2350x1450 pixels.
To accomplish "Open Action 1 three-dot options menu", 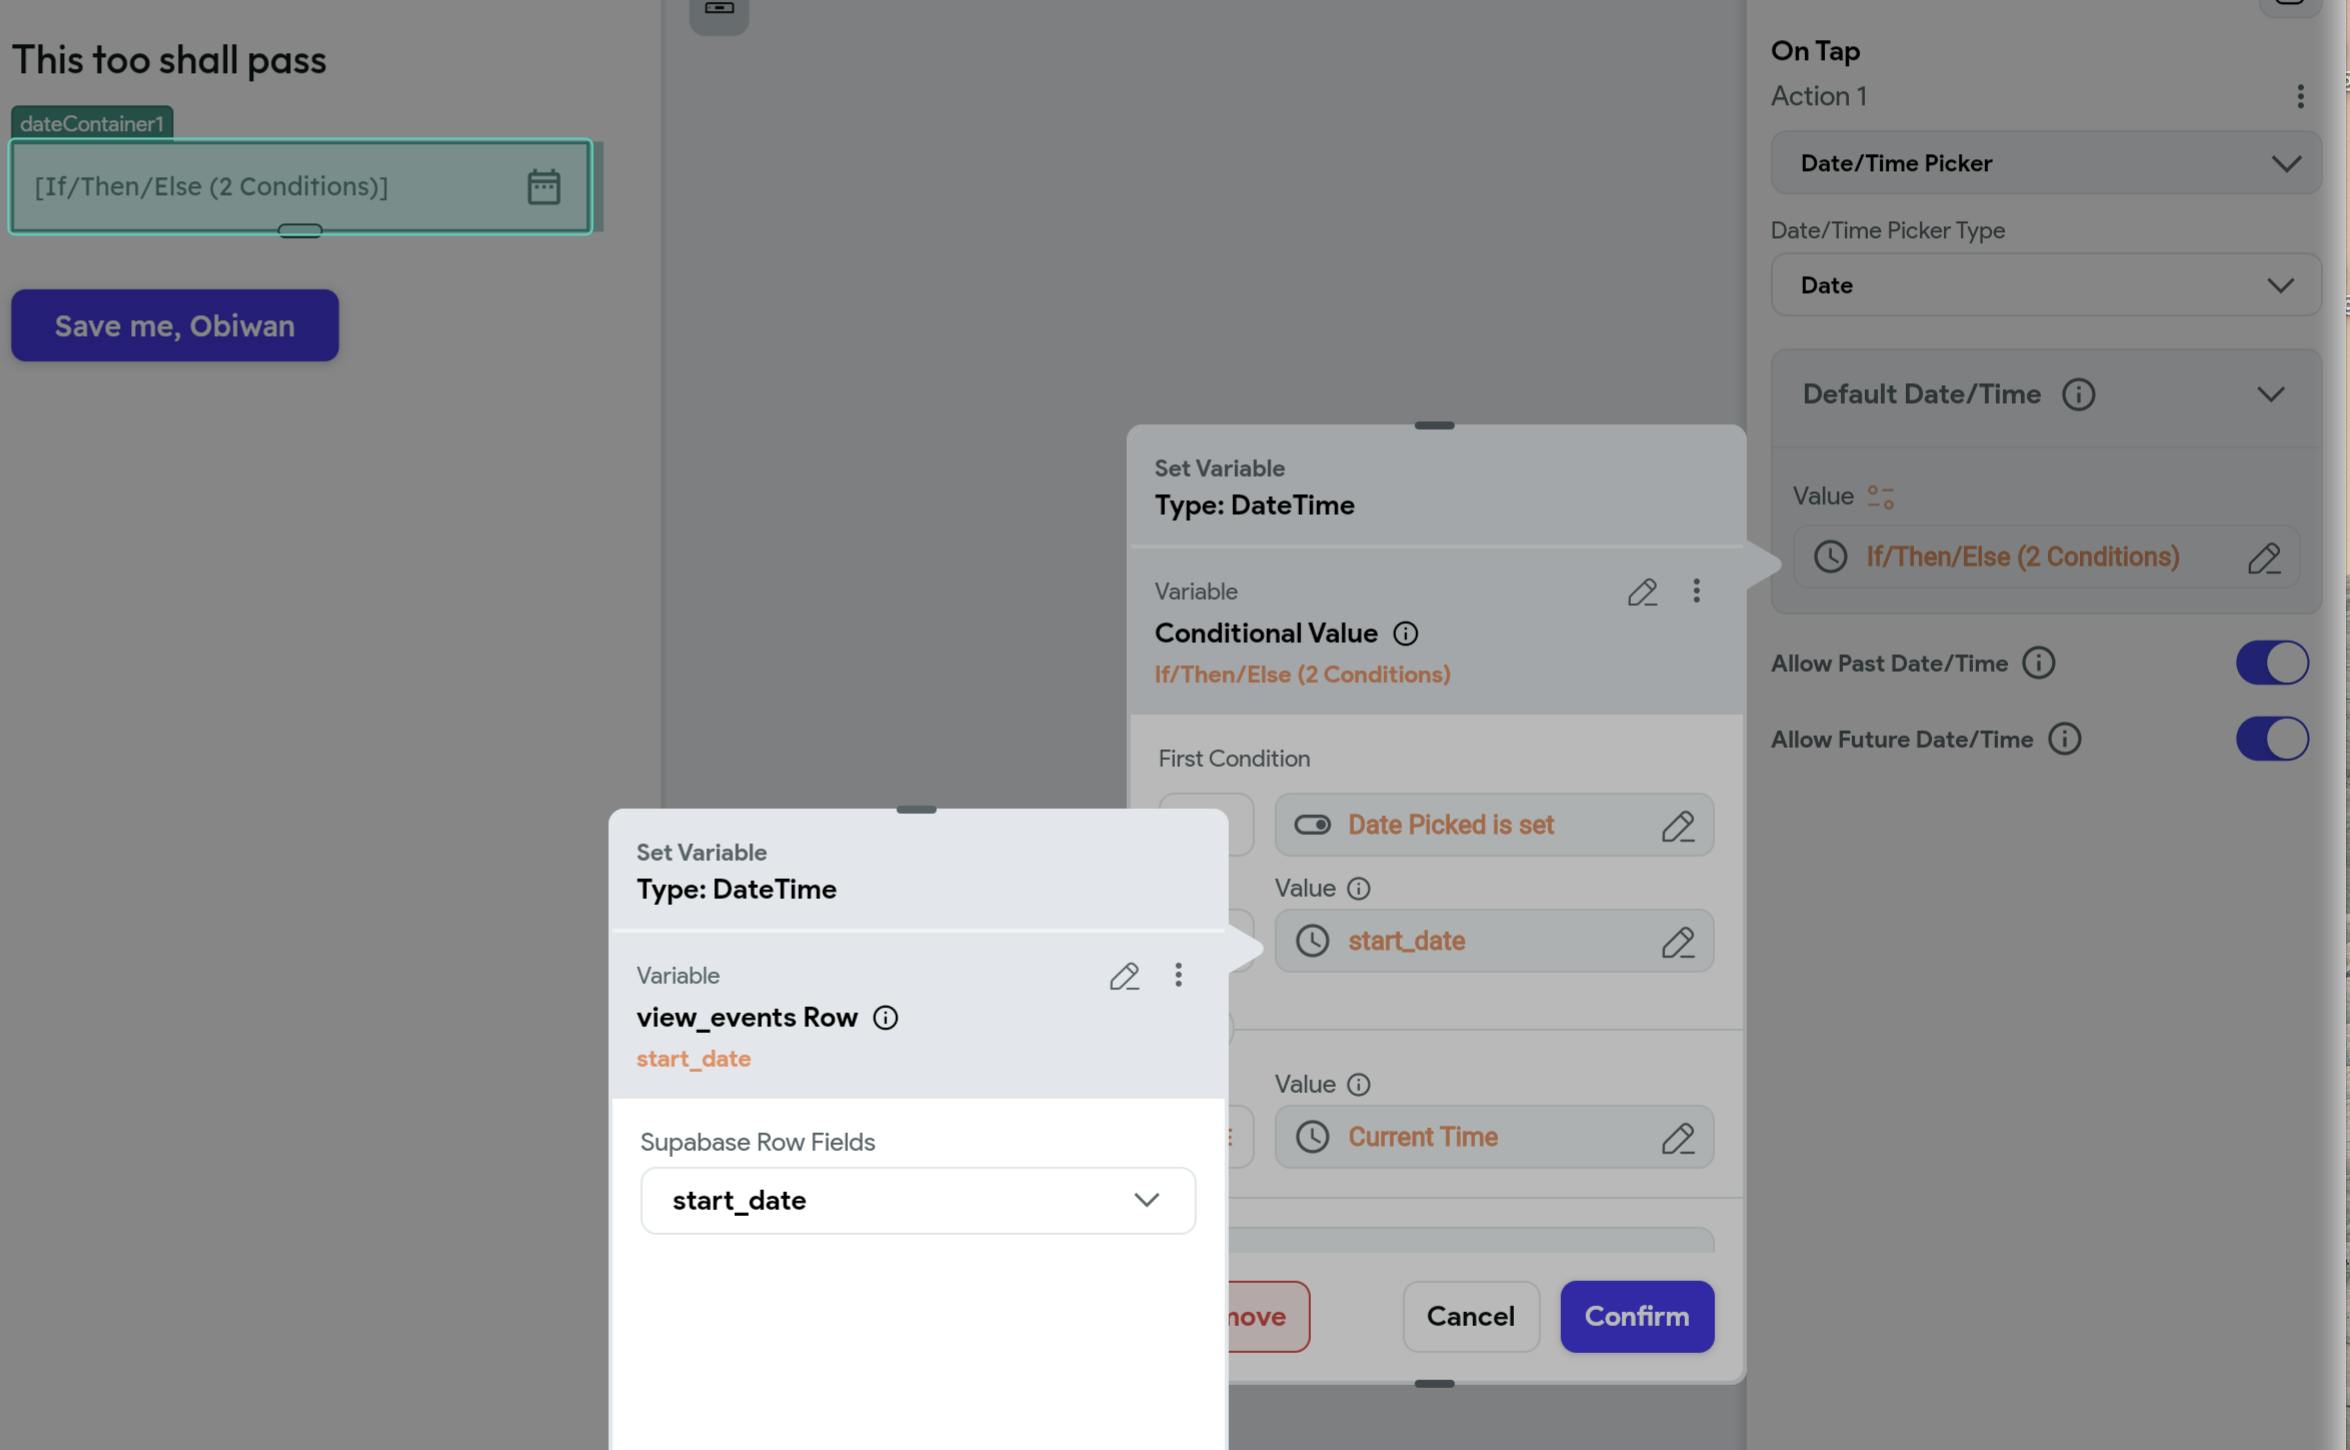I will coord(2300,97).
